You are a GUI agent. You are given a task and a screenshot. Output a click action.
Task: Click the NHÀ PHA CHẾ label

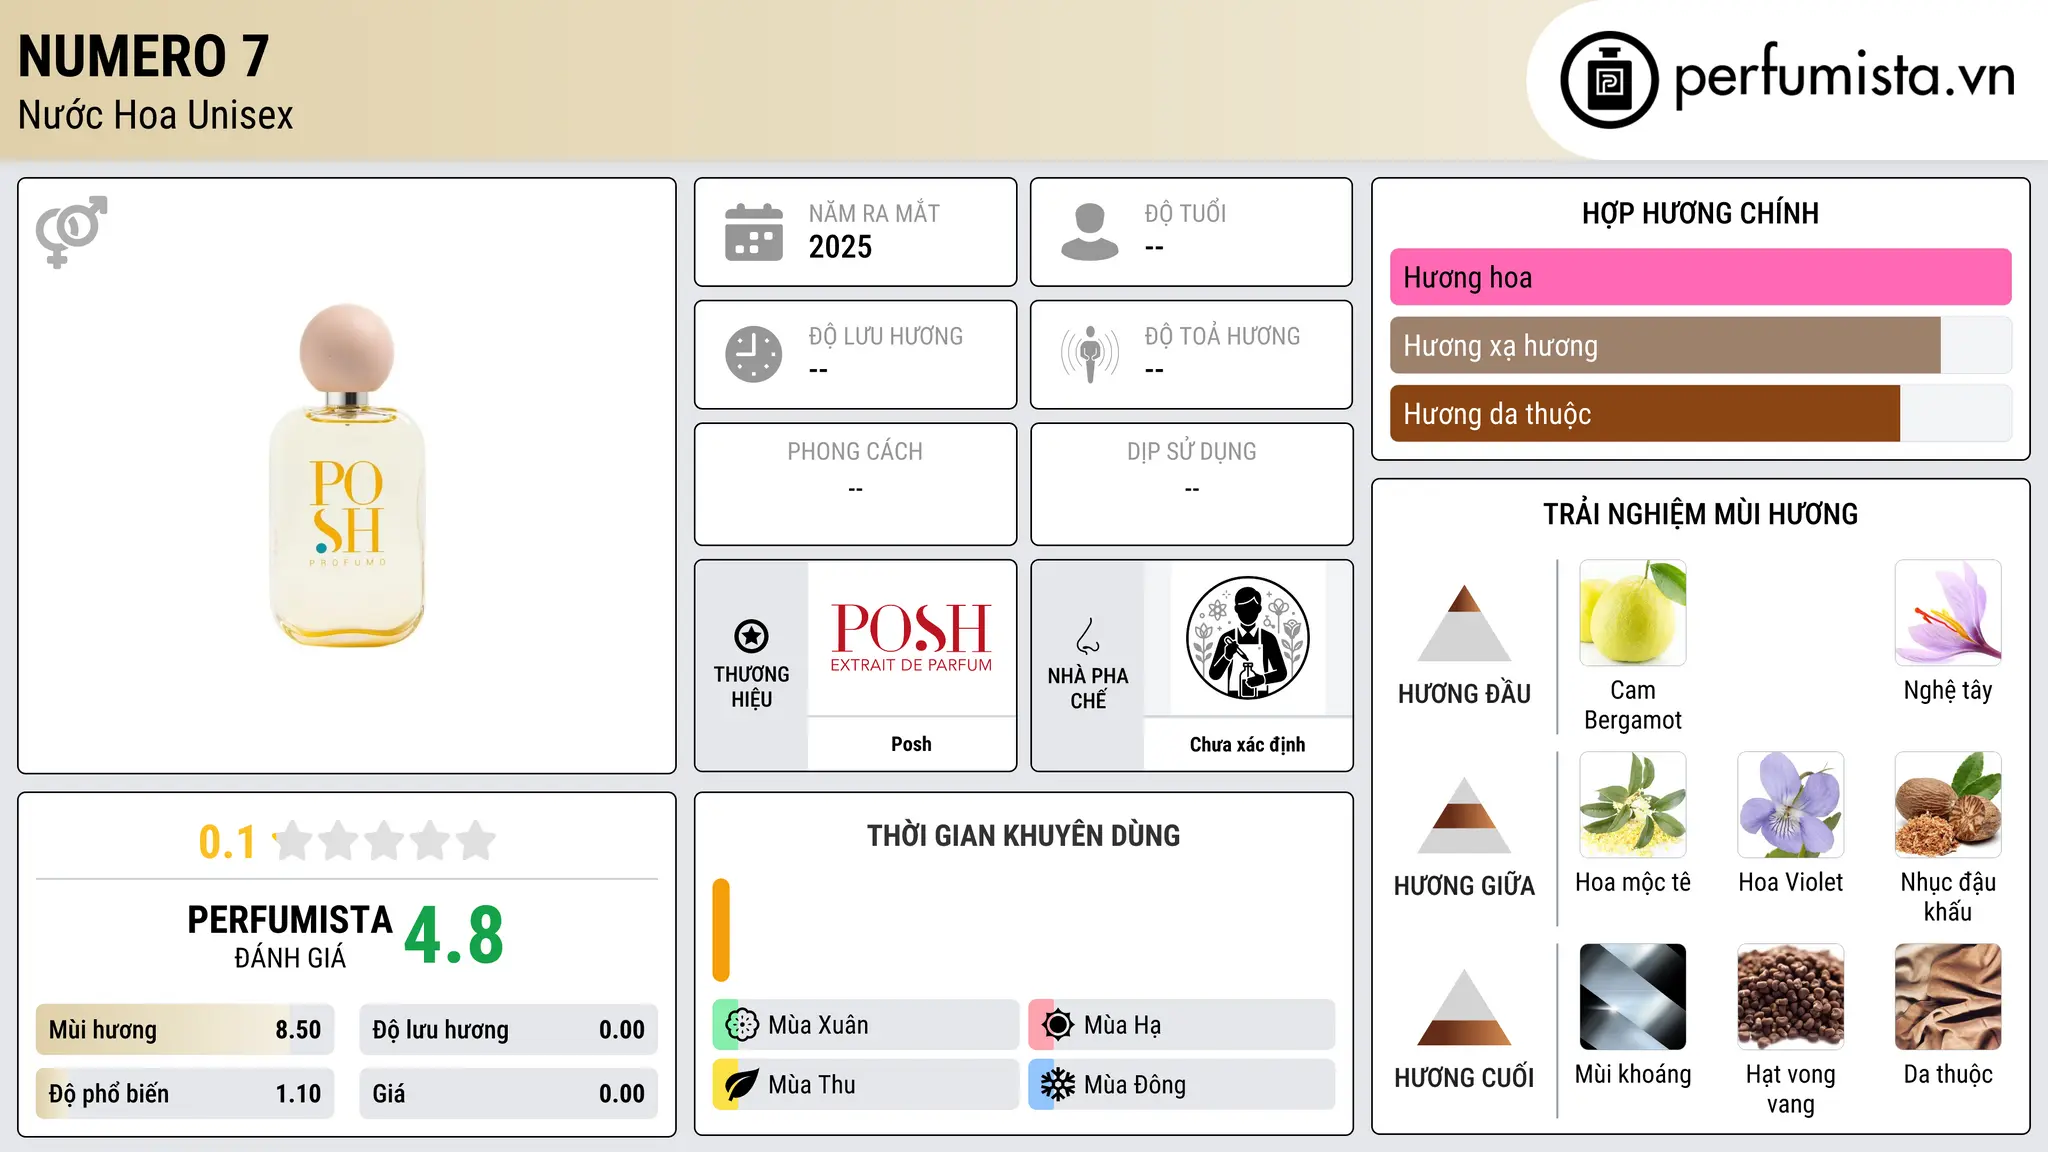click(x=1088, y=688)
